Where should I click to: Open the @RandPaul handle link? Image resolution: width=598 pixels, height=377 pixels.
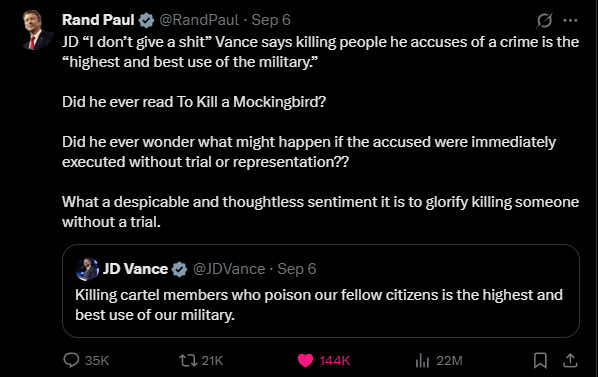199,20
